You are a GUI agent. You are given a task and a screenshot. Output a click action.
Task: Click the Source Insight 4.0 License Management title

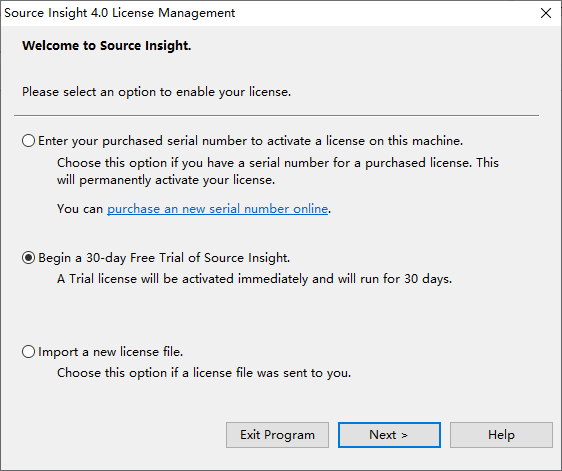coord(119,13)
